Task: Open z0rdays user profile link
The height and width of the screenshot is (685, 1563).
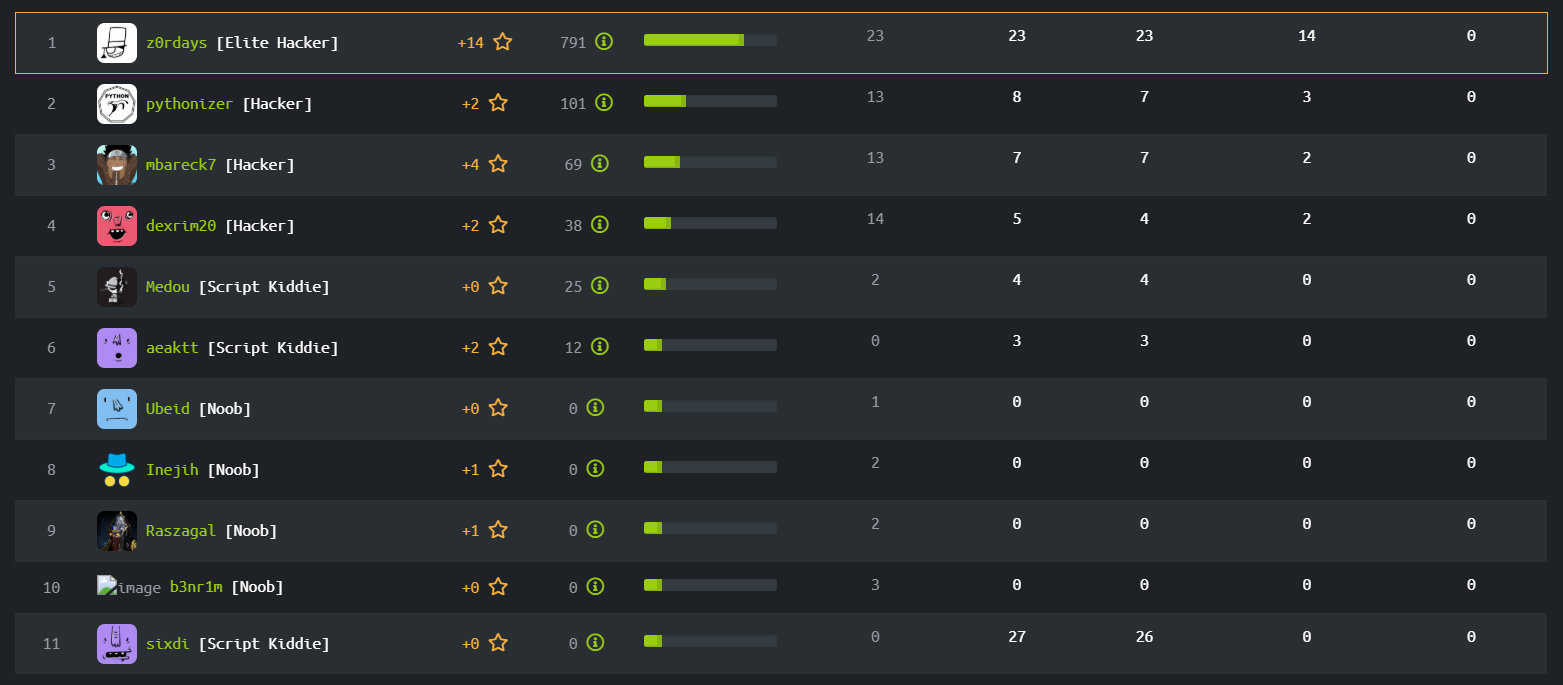Action: tap(176, 43)
